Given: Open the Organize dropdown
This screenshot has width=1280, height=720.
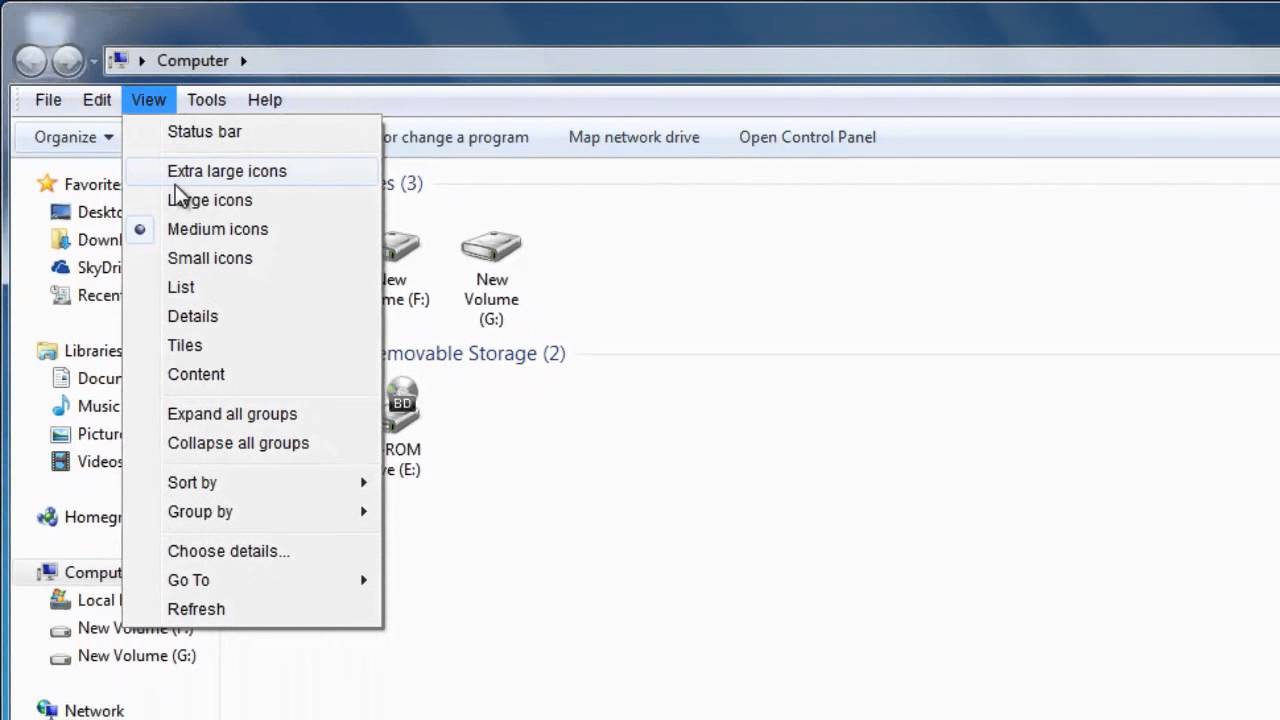Looking at the screenshot, I should 74,137.
